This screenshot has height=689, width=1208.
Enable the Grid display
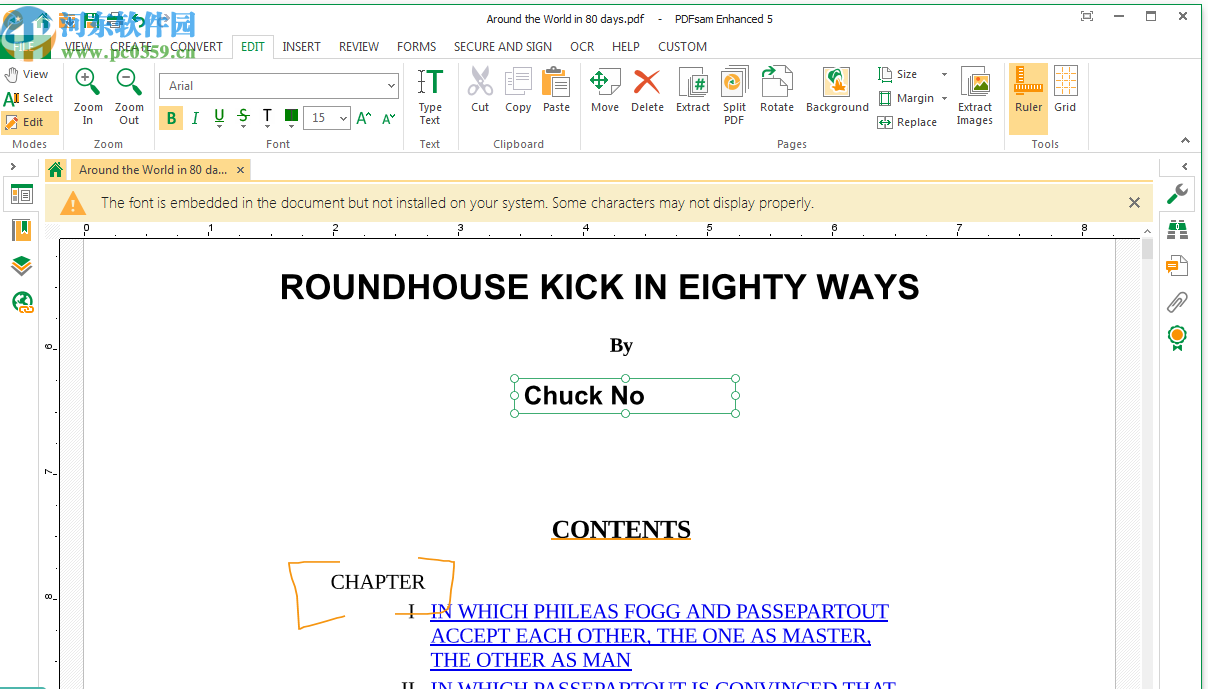click(x=1065, y=92)
